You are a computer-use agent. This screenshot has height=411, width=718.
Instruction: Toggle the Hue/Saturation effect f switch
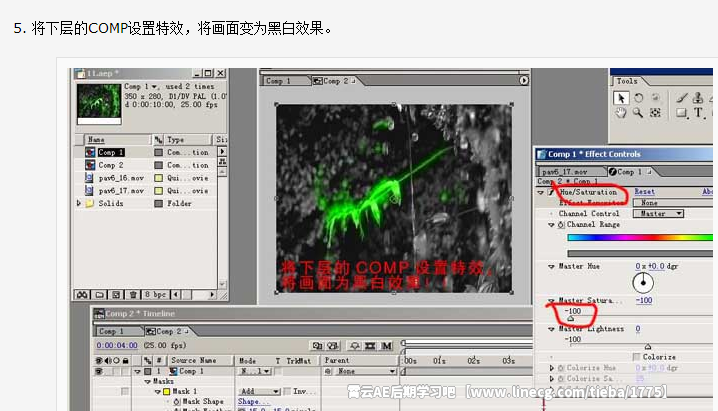point(551,192)
